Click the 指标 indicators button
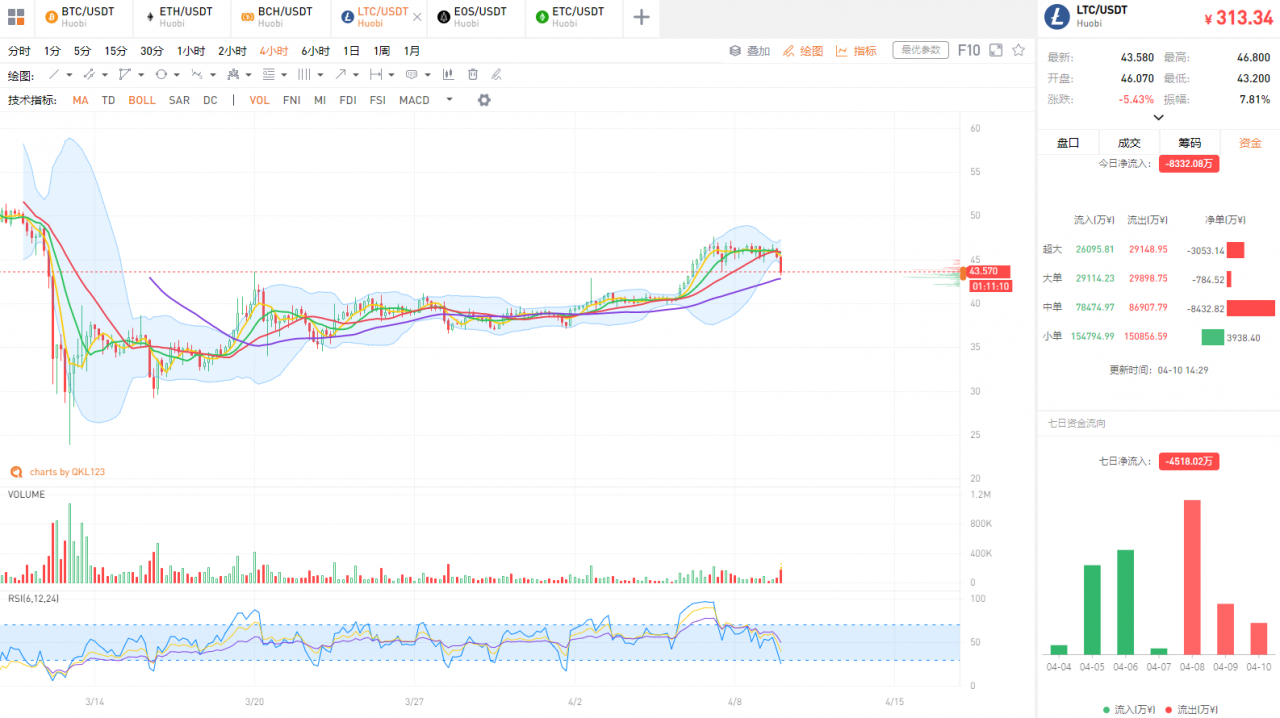Viewport: 1280px width, 718px height. [x=857, y=50]
